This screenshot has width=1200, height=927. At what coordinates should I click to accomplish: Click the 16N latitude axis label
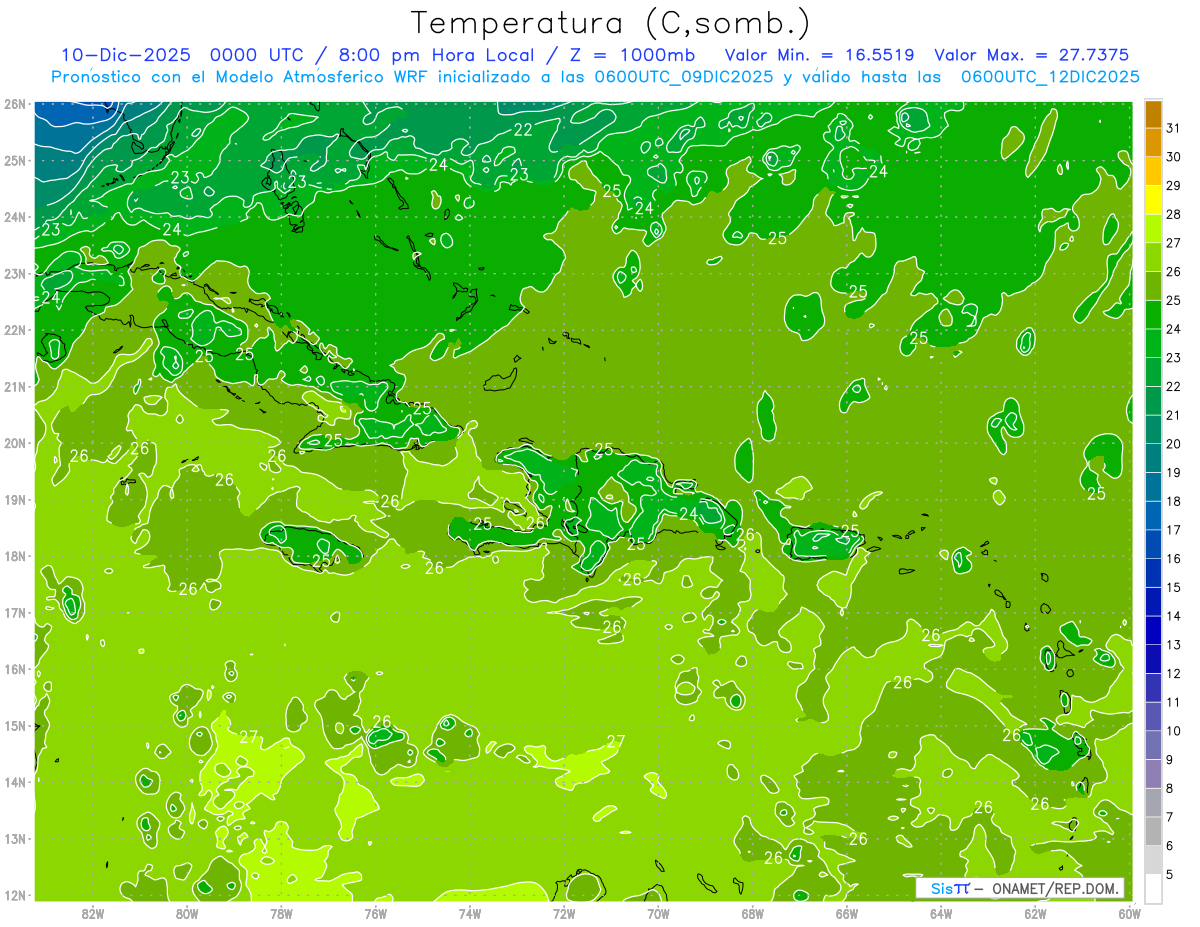coord(14,669)
